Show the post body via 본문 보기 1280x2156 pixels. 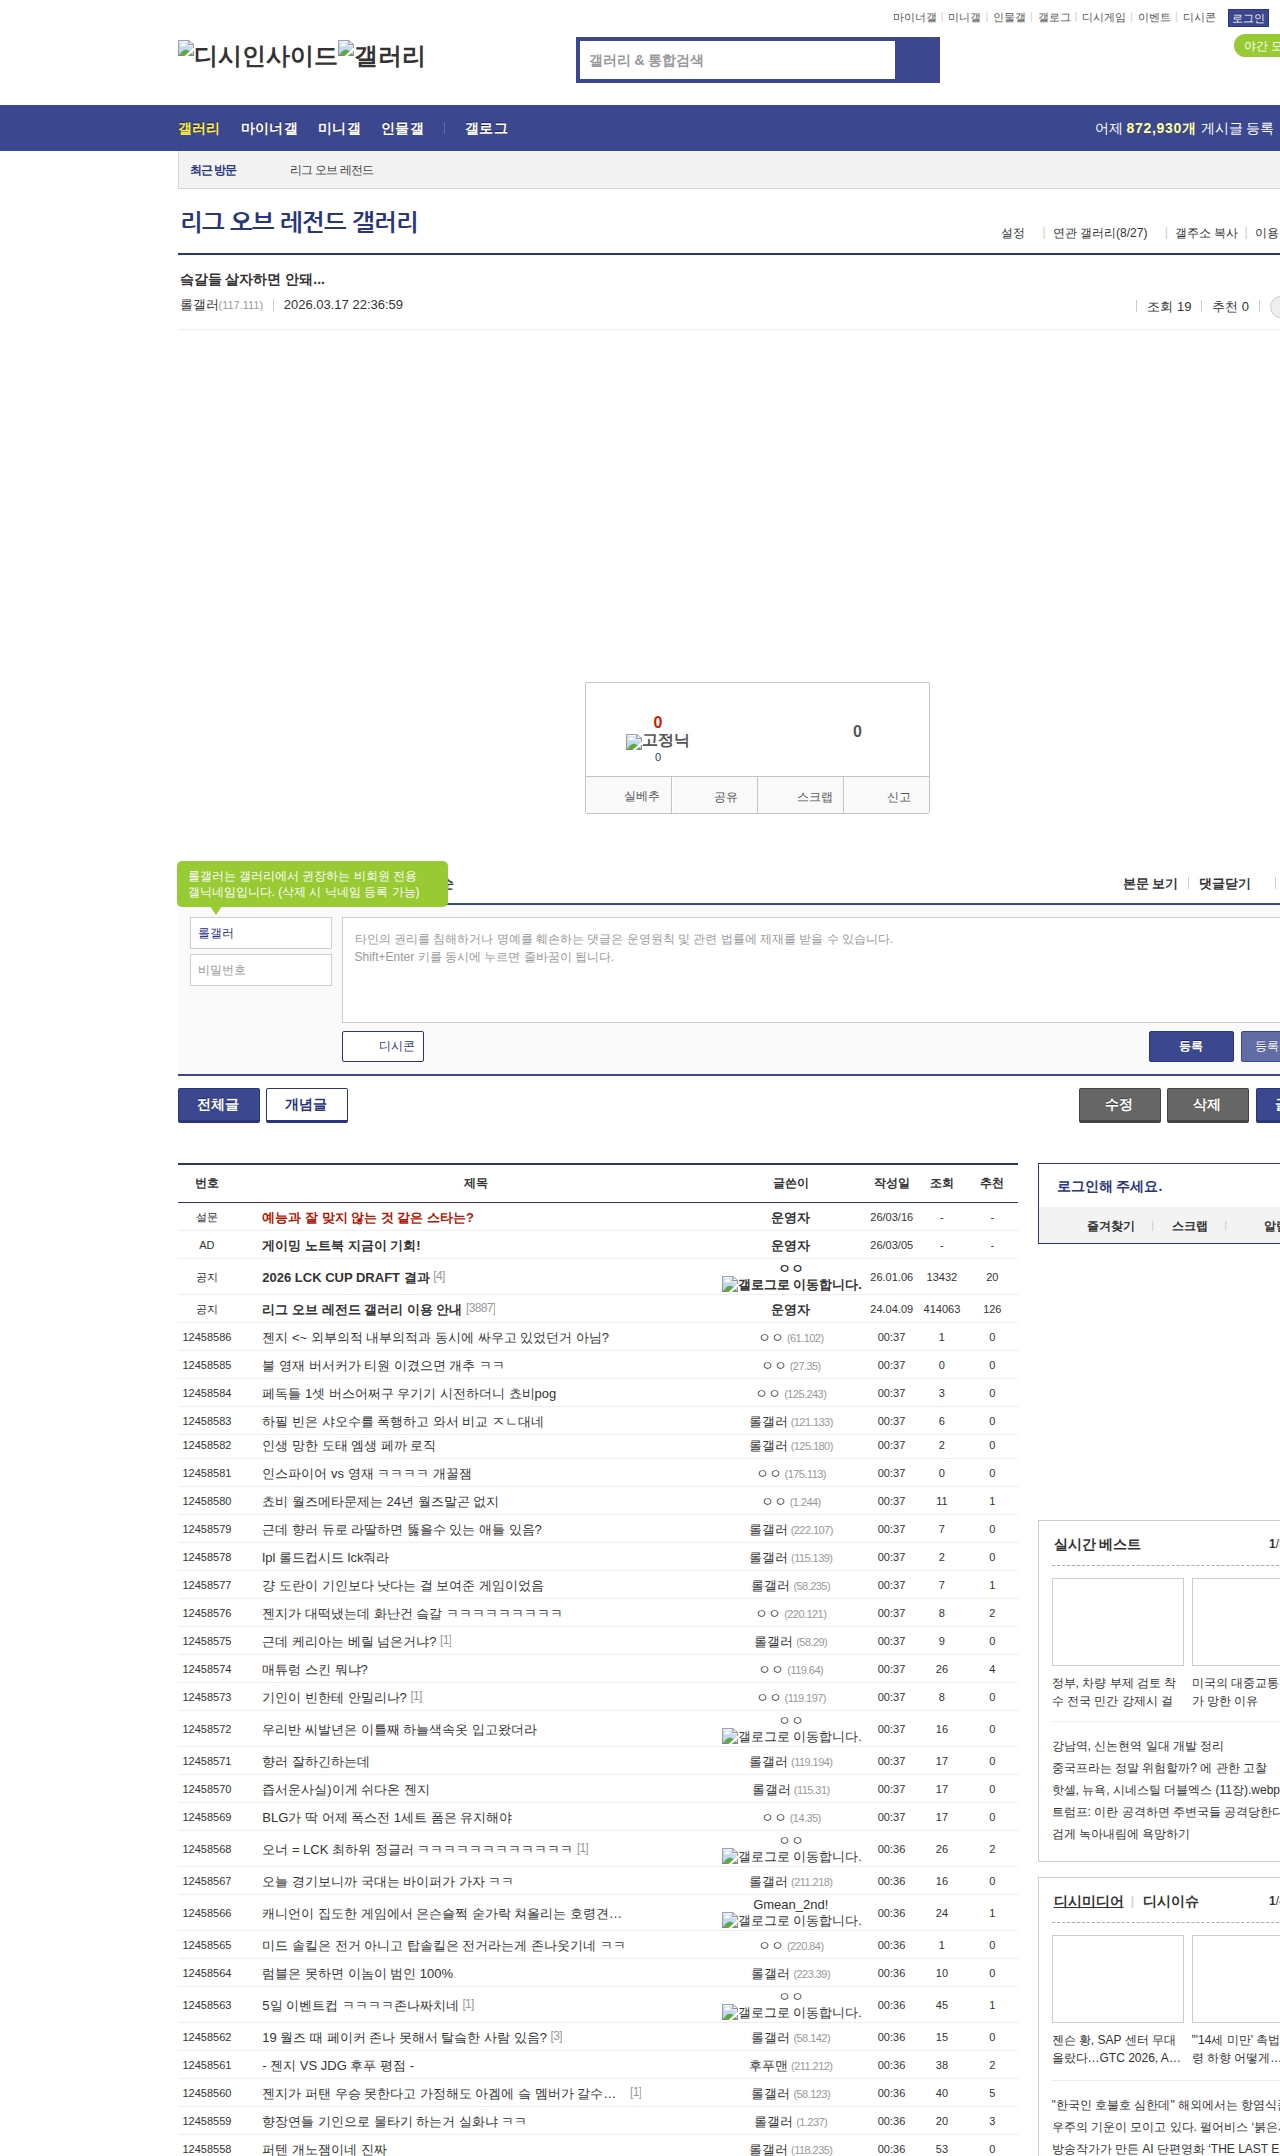[1150, 884]
